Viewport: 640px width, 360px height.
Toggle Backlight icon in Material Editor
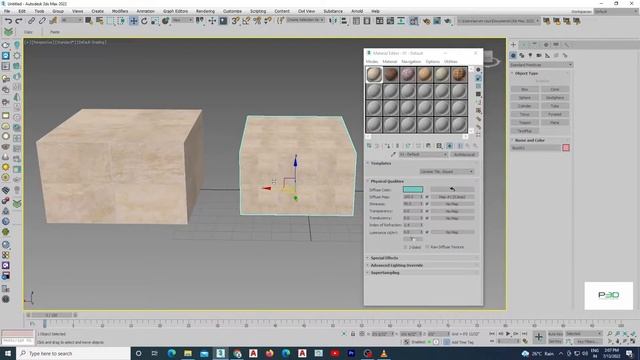478,78
